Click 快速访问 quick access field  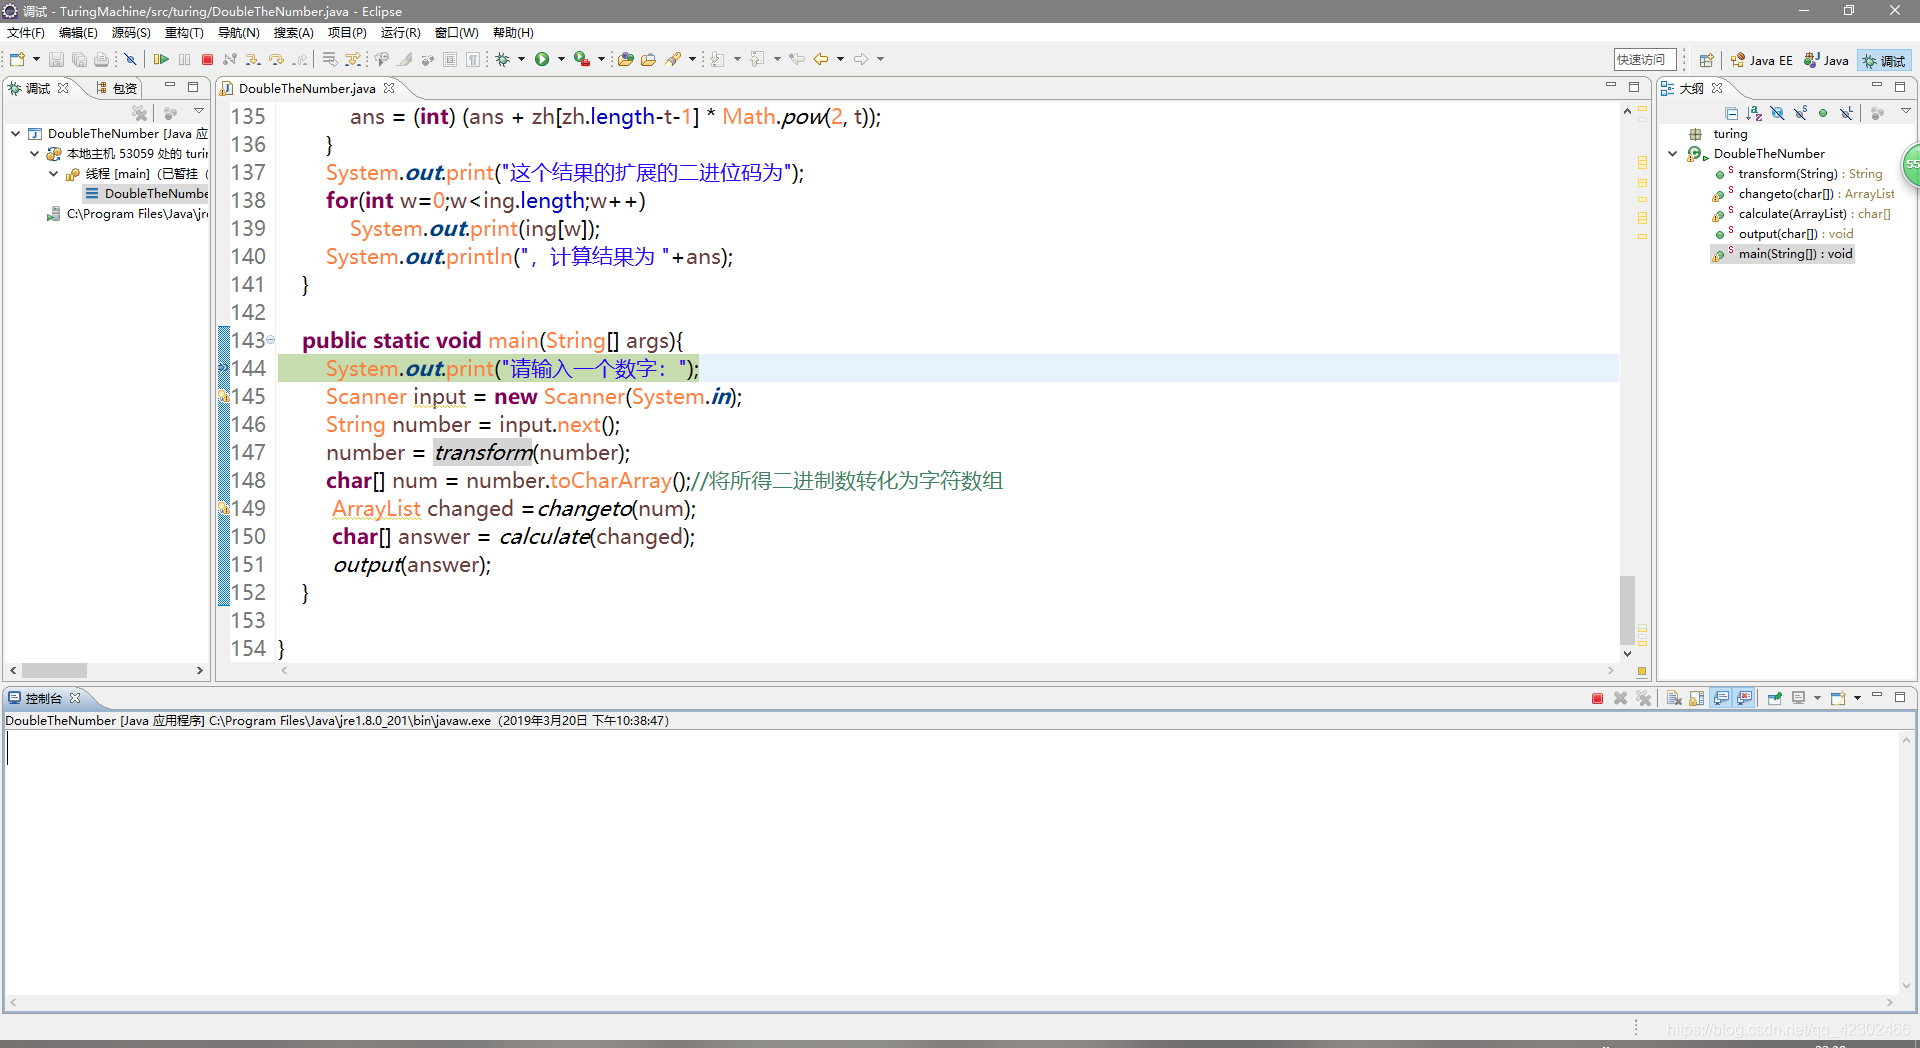click(x=1644, y=60)
